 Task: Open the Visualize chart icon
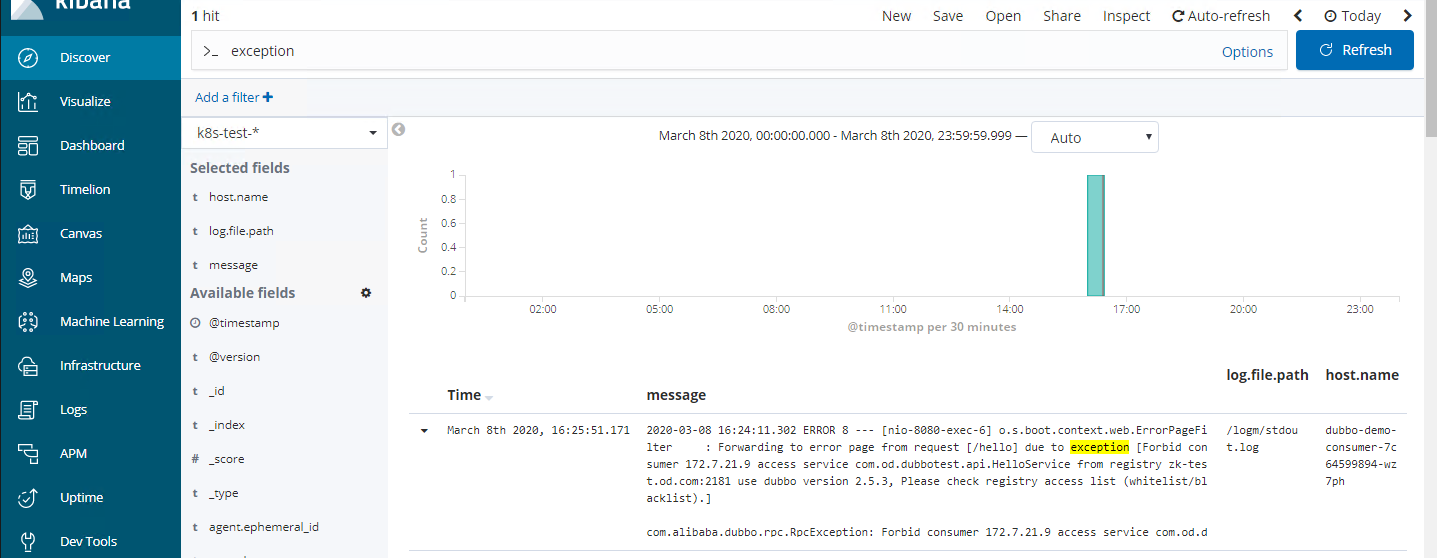coord(28,102)
